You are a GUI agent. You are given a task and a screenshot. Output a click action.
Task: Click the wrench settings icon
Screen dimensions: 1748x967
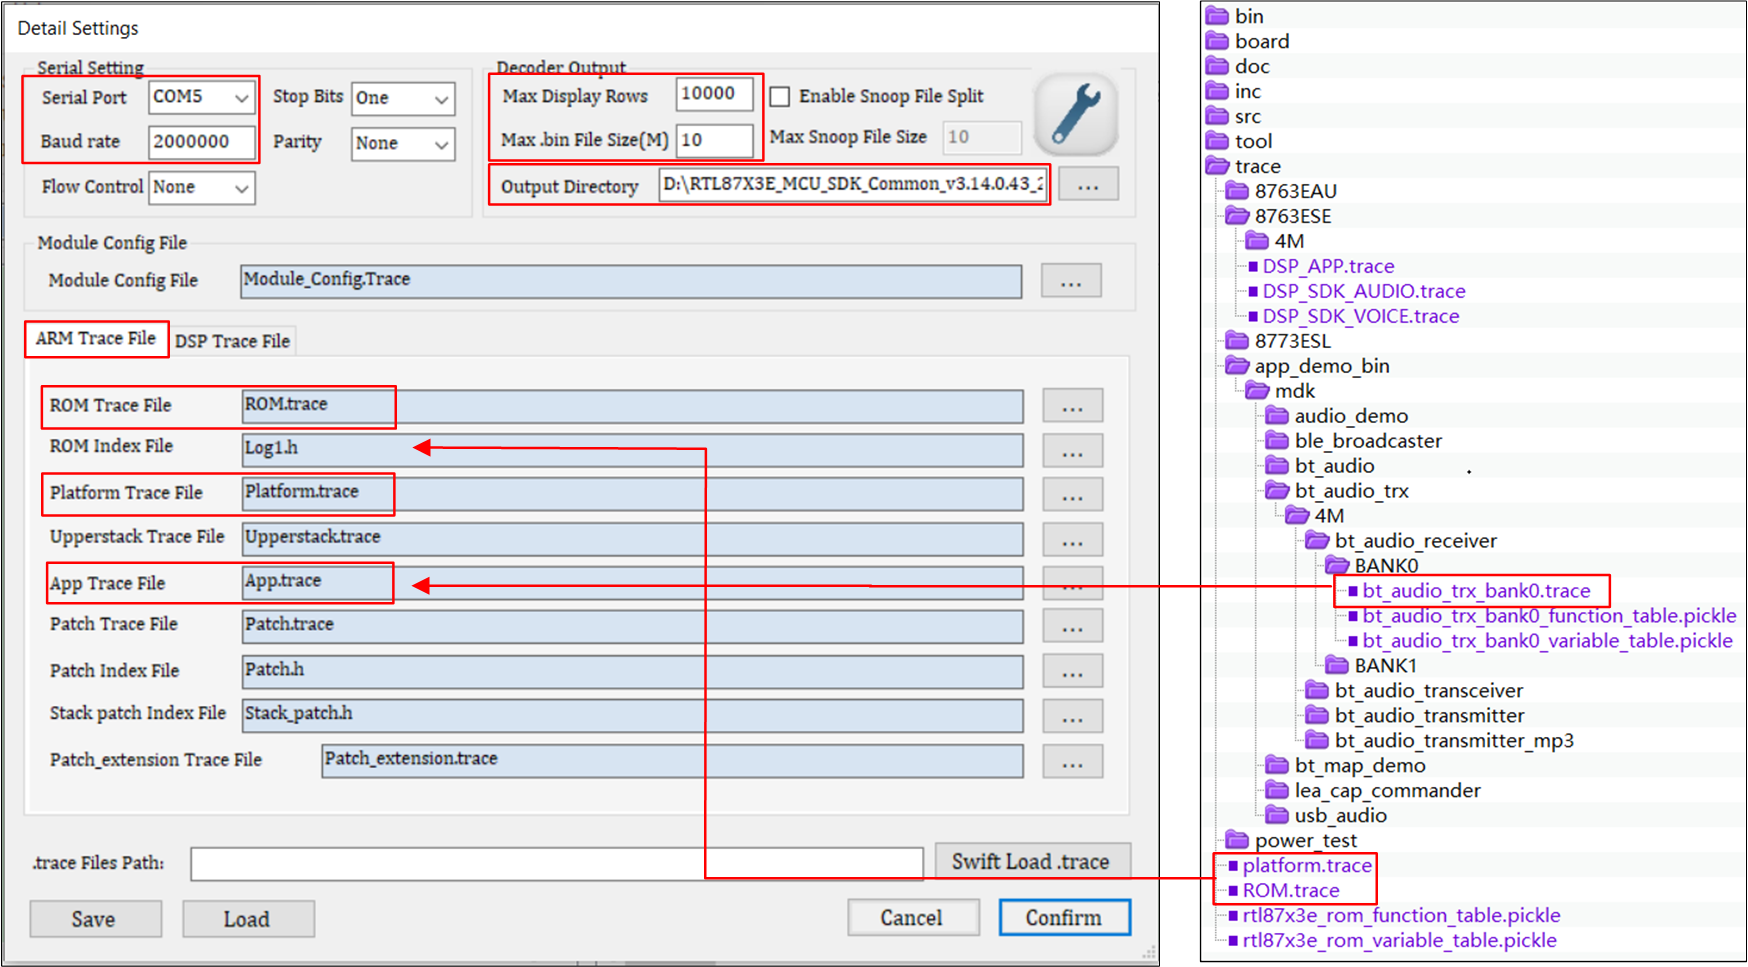[x=1076, y=115]
